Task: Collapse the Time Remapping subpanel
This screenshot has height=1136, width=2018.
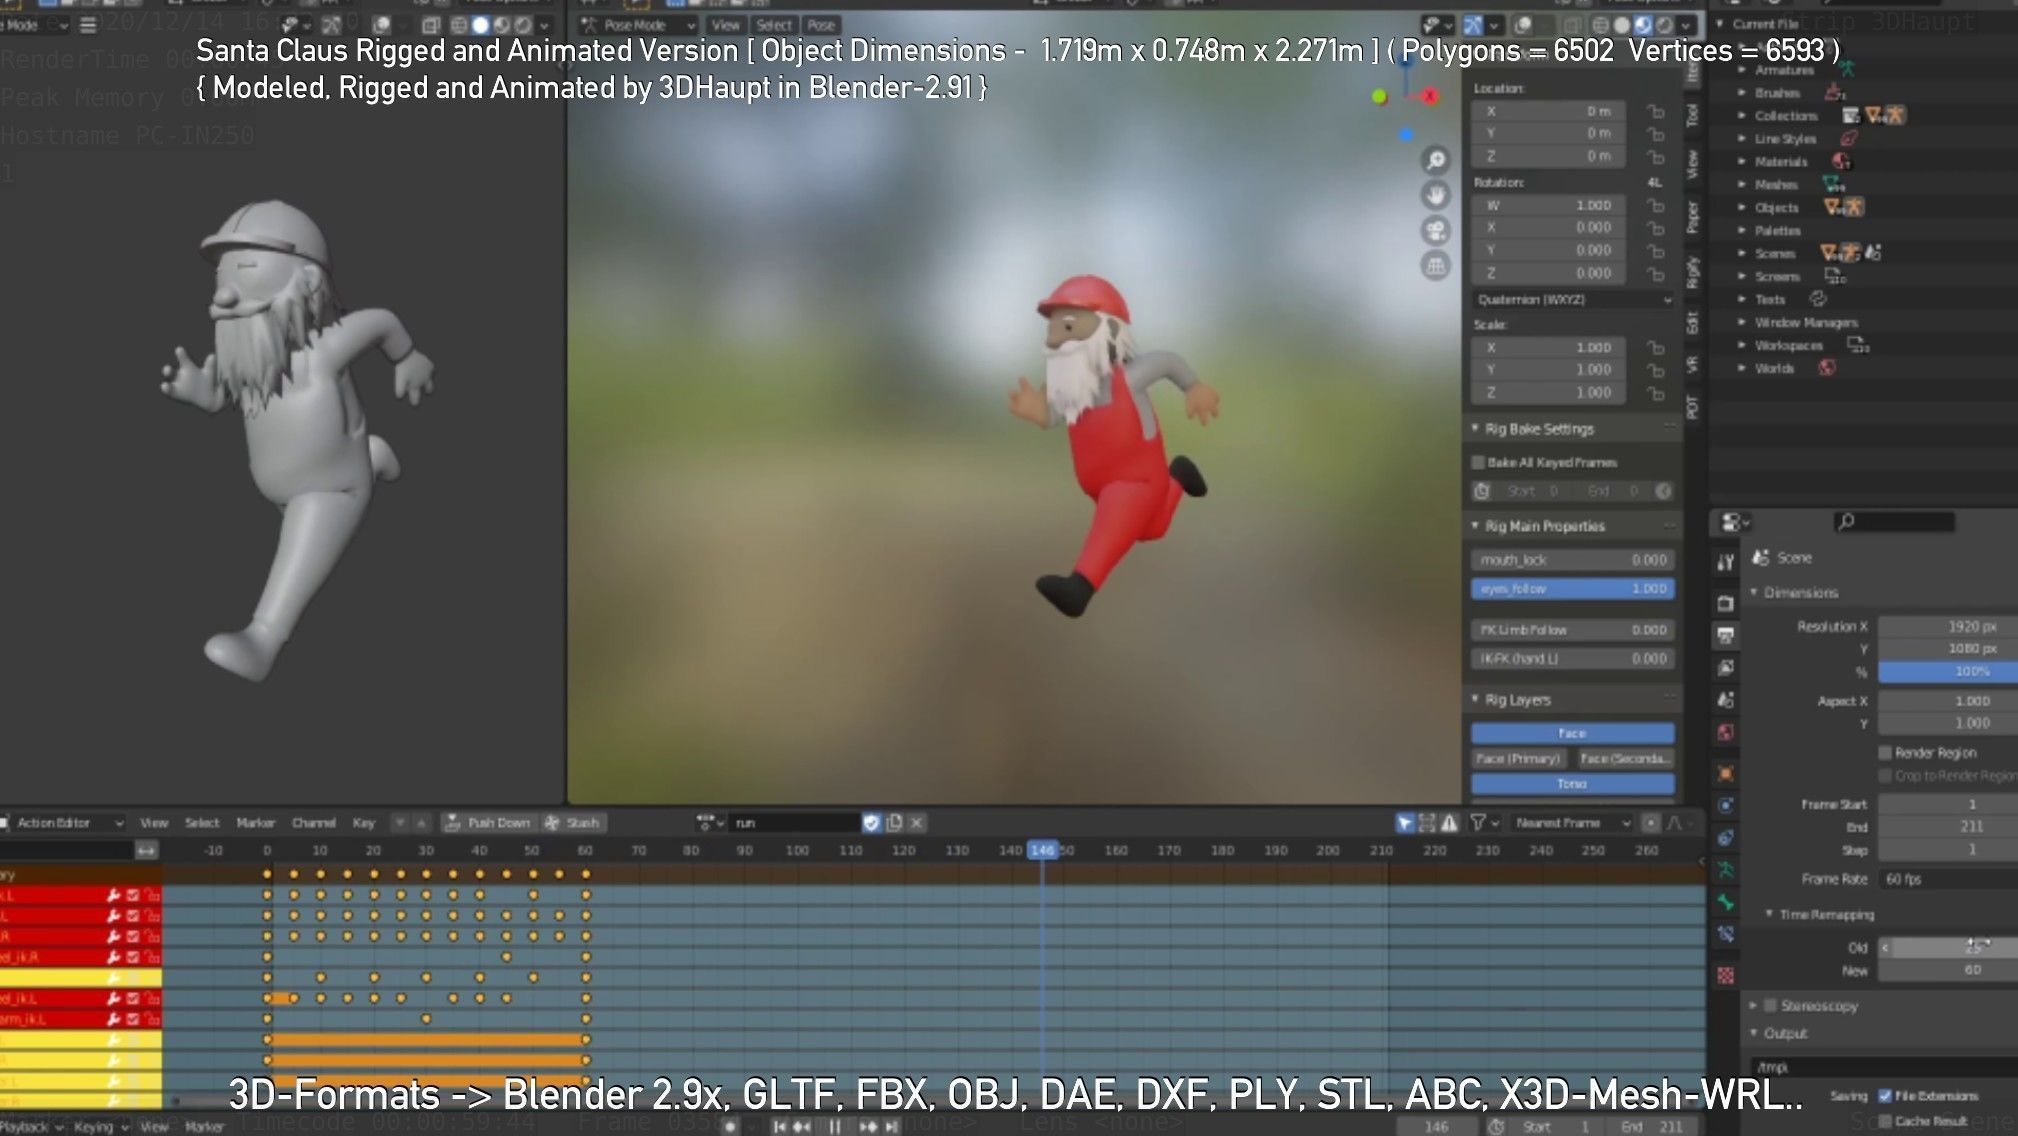Action: point(1769,914)
